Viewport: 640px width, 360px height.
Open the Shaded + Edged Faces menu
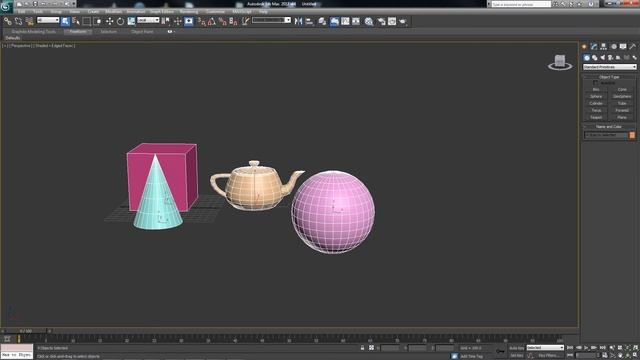(54, 46)
